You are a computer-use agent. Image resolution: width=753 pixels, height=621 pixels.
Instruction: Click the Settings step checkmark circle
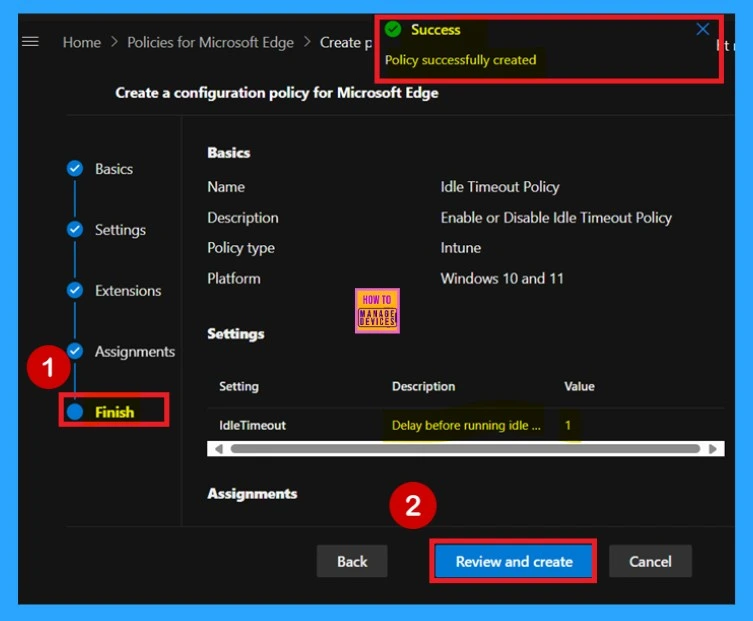point(75,229)
